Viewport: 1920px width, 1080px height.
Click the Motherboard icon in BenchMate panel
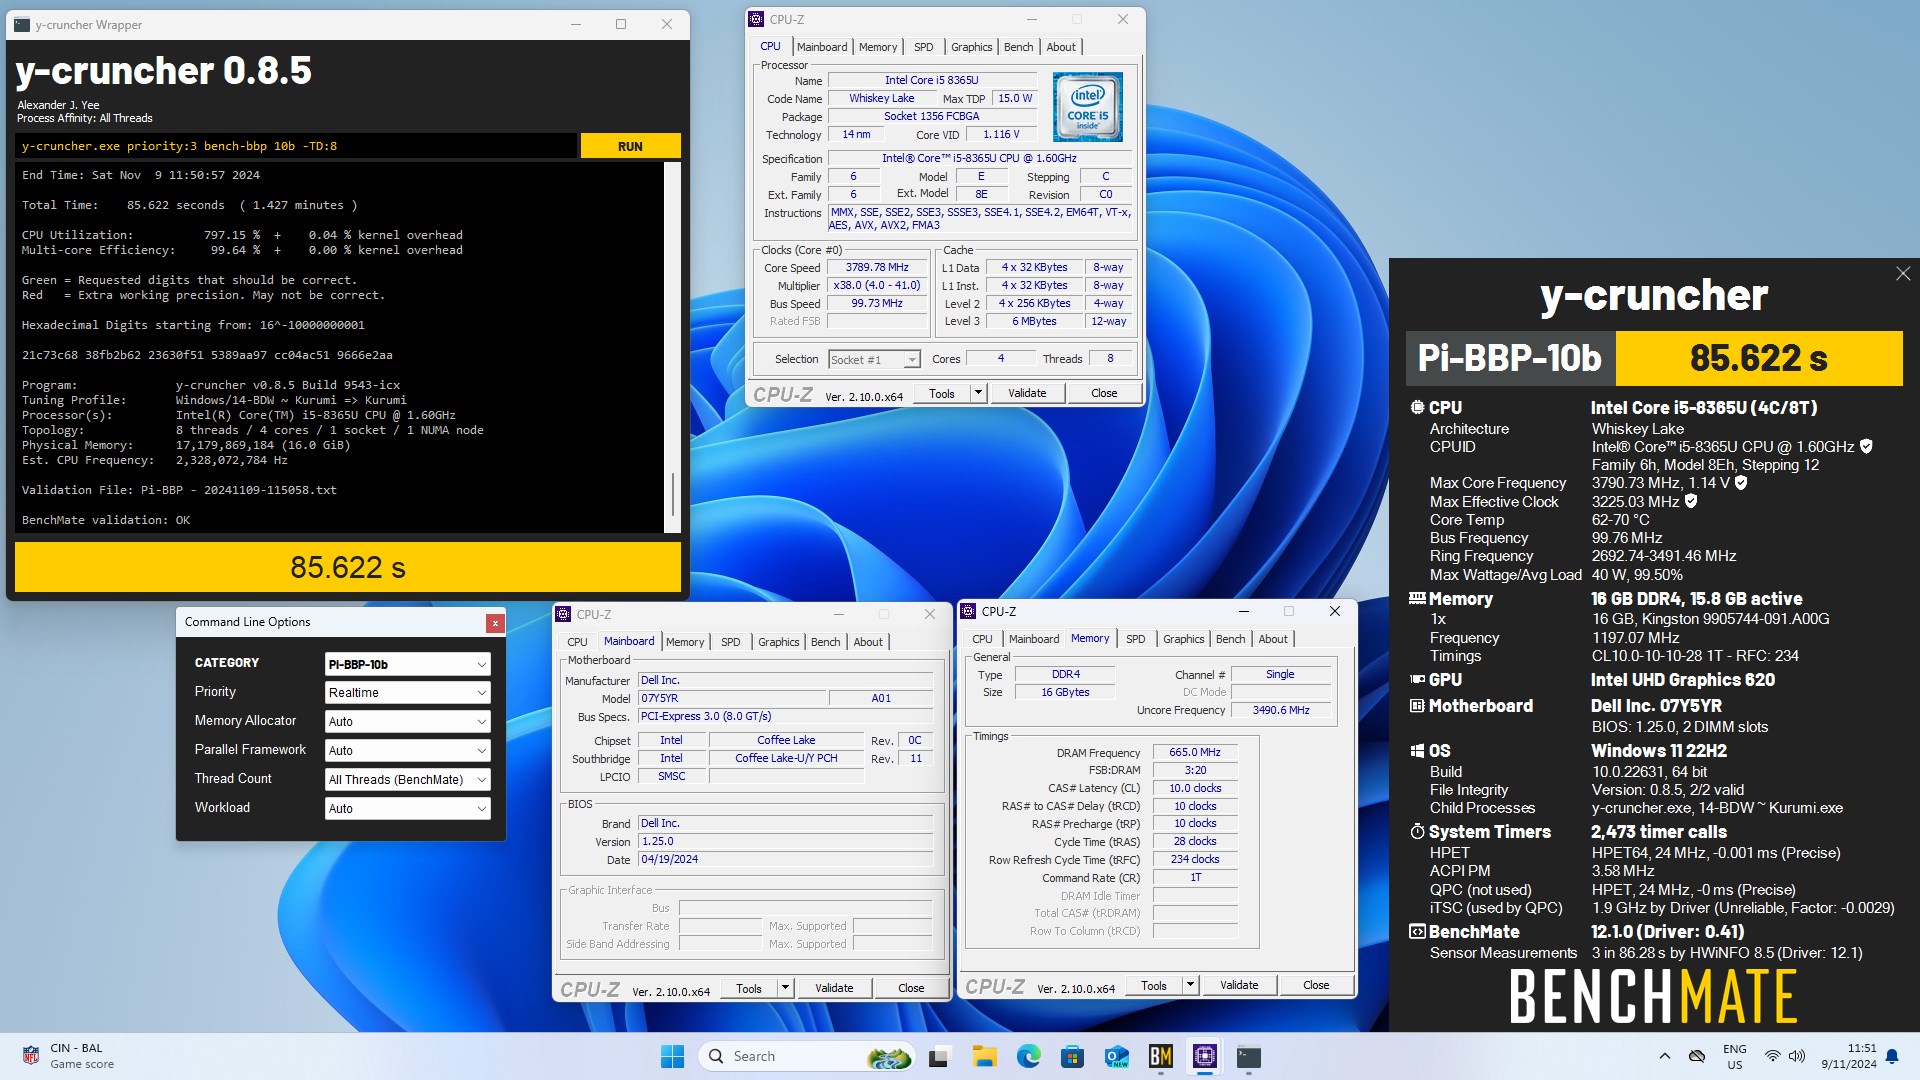[x=1417, y=706]
